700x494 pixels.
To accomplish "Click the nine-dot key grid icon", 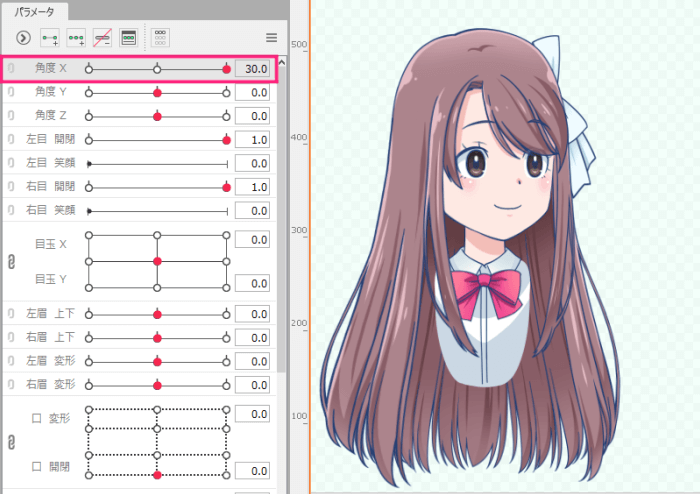I will click(160, 38).
